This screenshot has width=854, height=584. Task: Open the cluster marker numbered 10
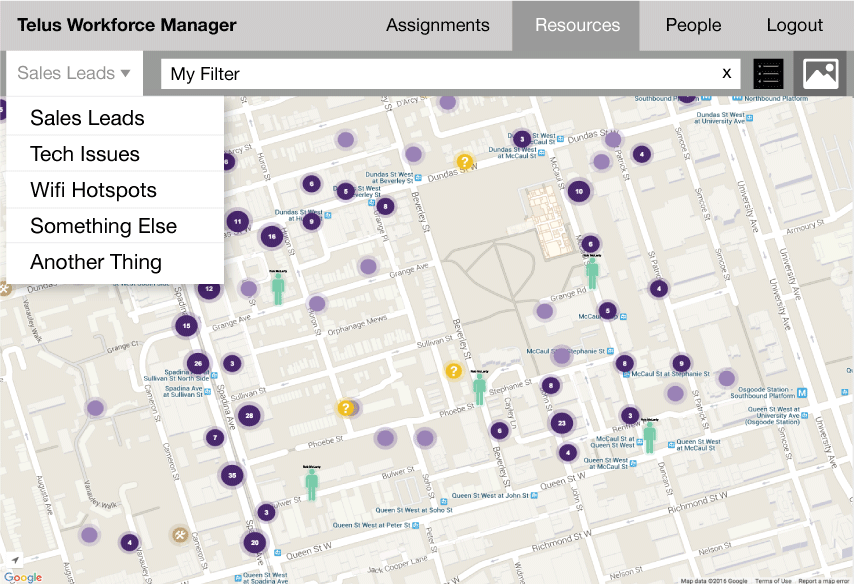[x=579, y=191]
